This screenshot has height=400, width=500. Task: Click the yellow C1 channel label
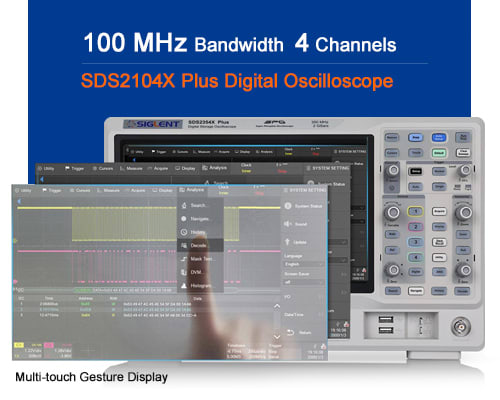tap(19, 345)
